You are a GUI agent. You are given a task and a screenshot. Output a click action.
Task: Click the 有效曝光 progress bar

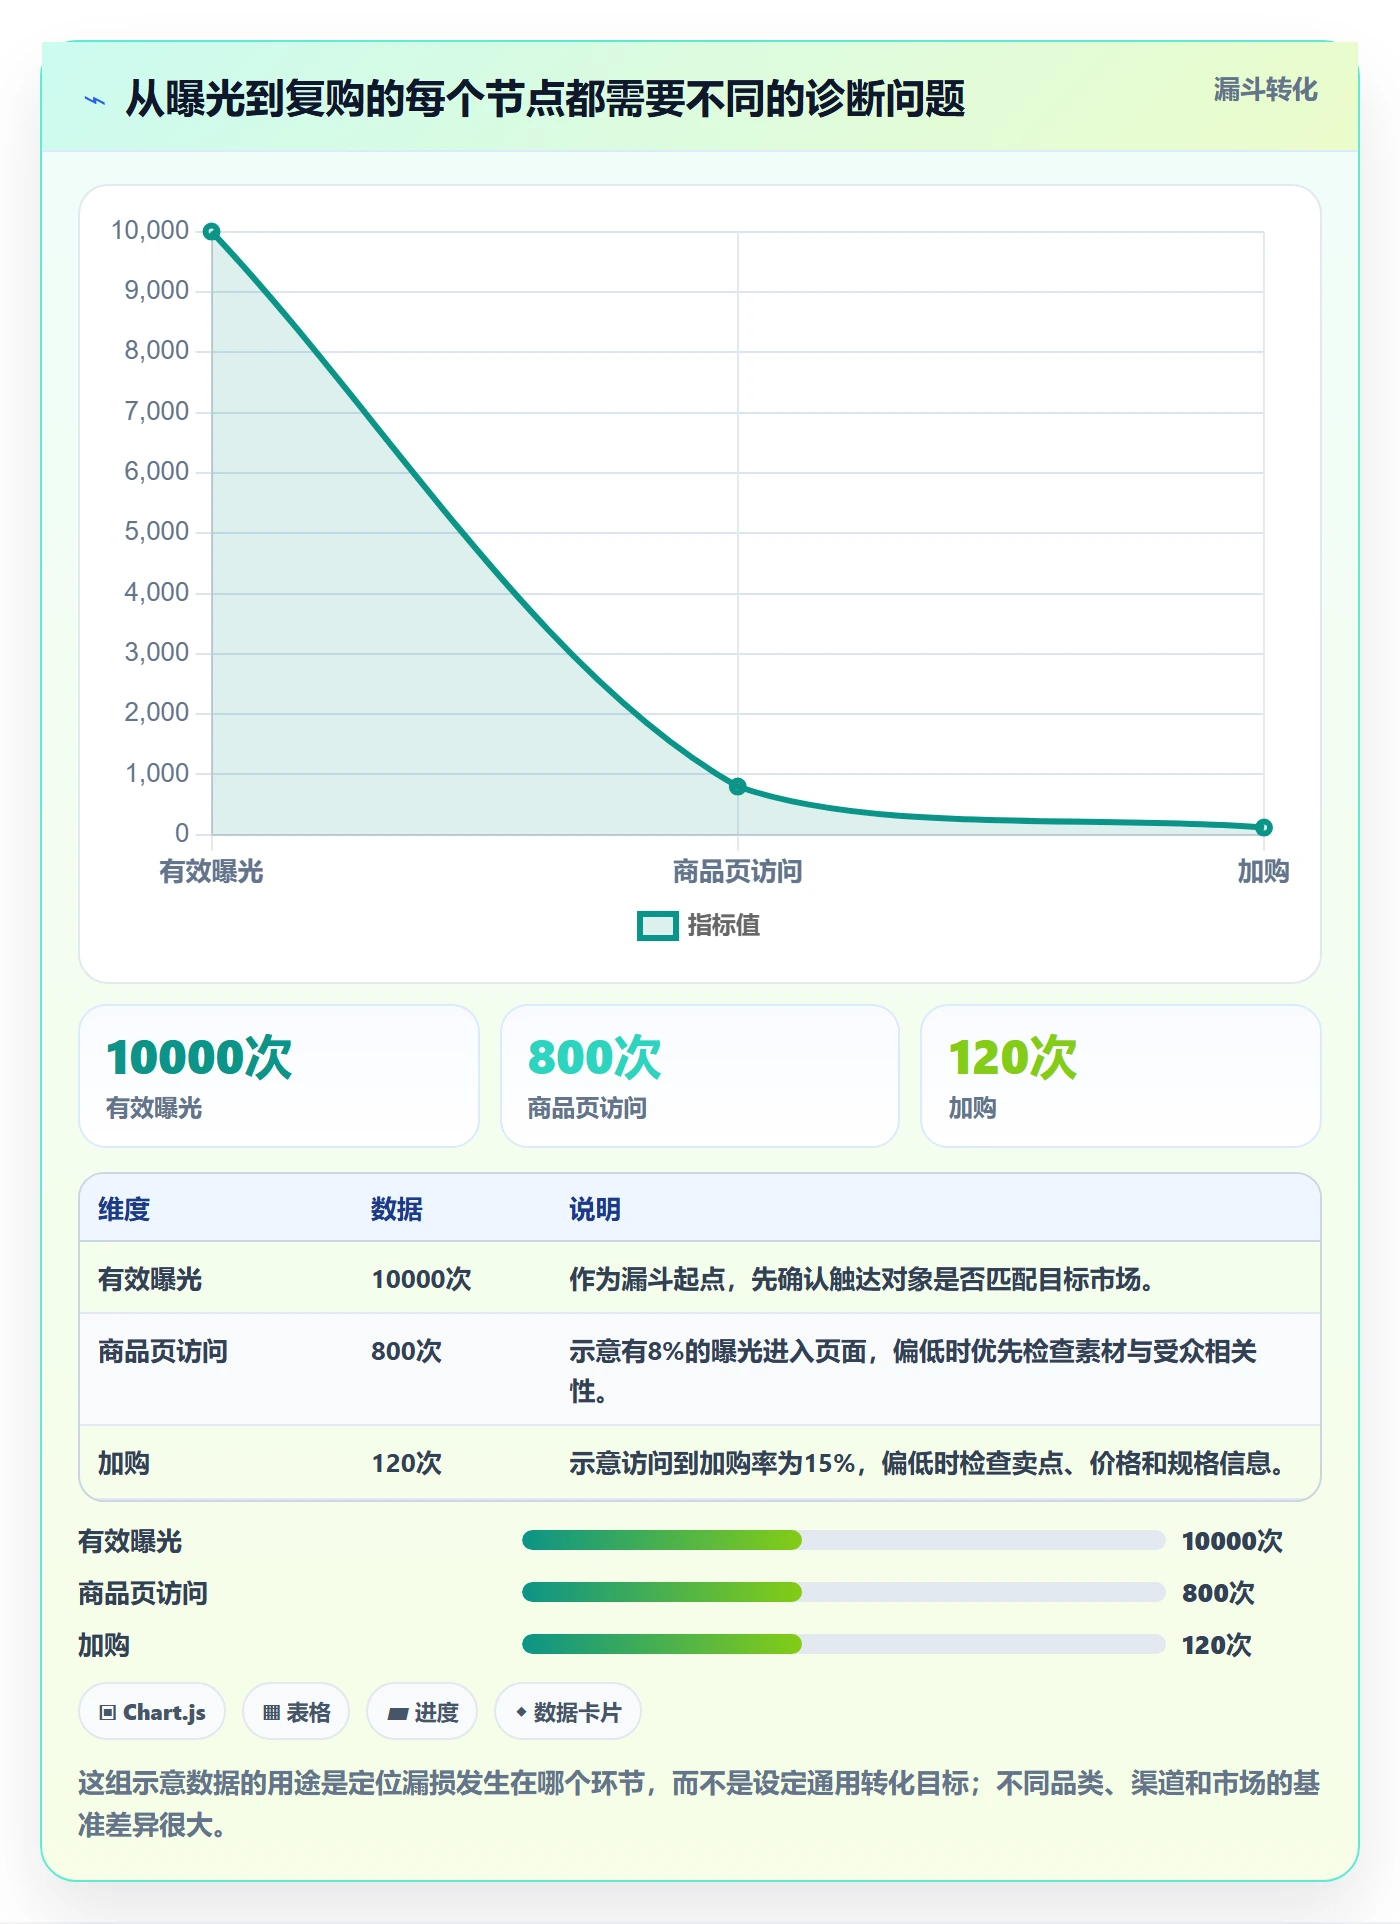coord(843,1540)
